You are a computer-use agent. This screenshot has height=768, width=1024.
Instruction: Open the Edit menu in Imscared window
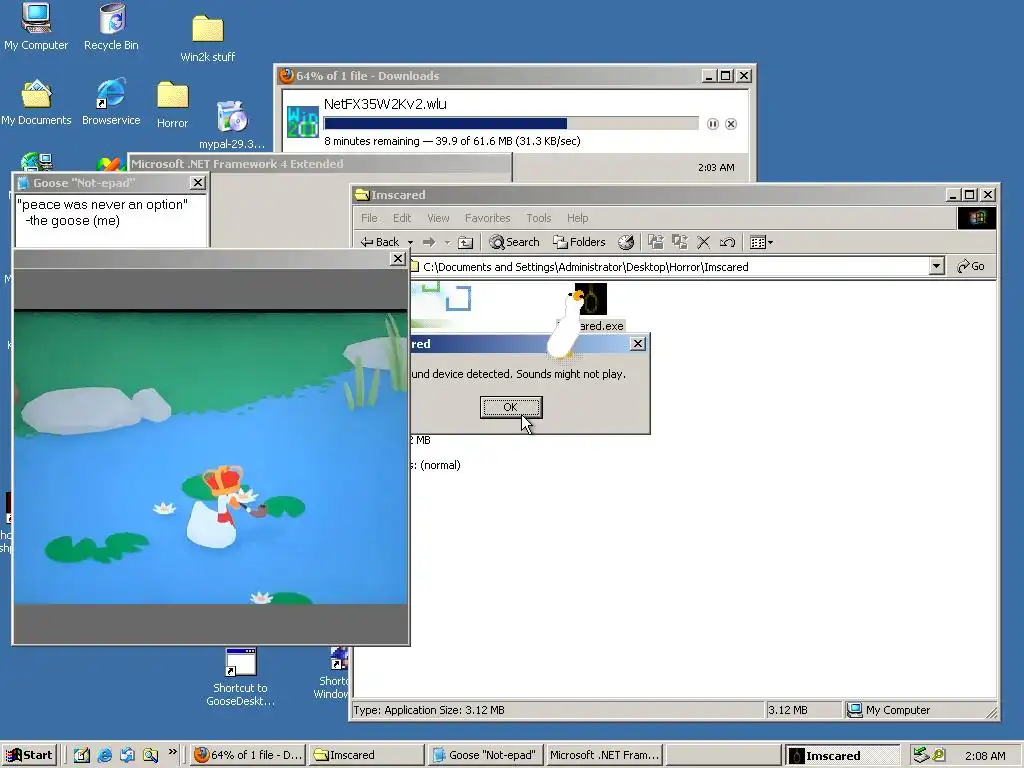(x=402, y=218)
